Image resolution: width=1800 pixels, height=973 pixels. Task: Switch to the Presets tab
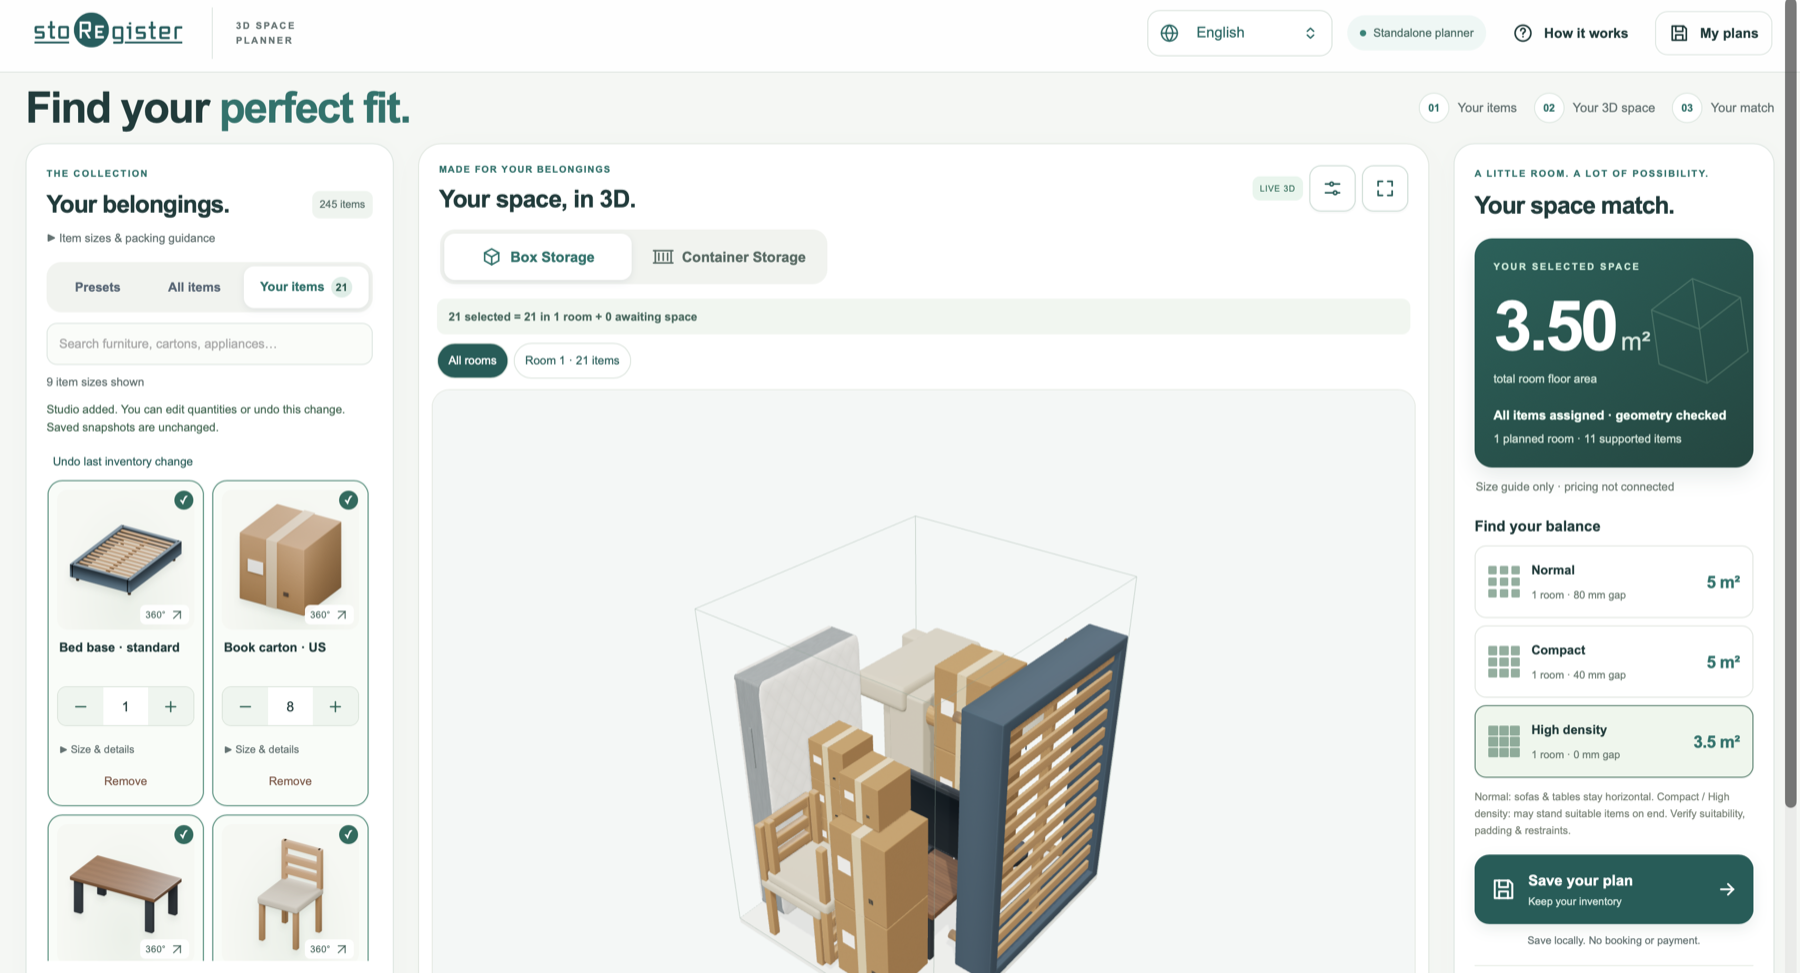(x=97, y=287)
